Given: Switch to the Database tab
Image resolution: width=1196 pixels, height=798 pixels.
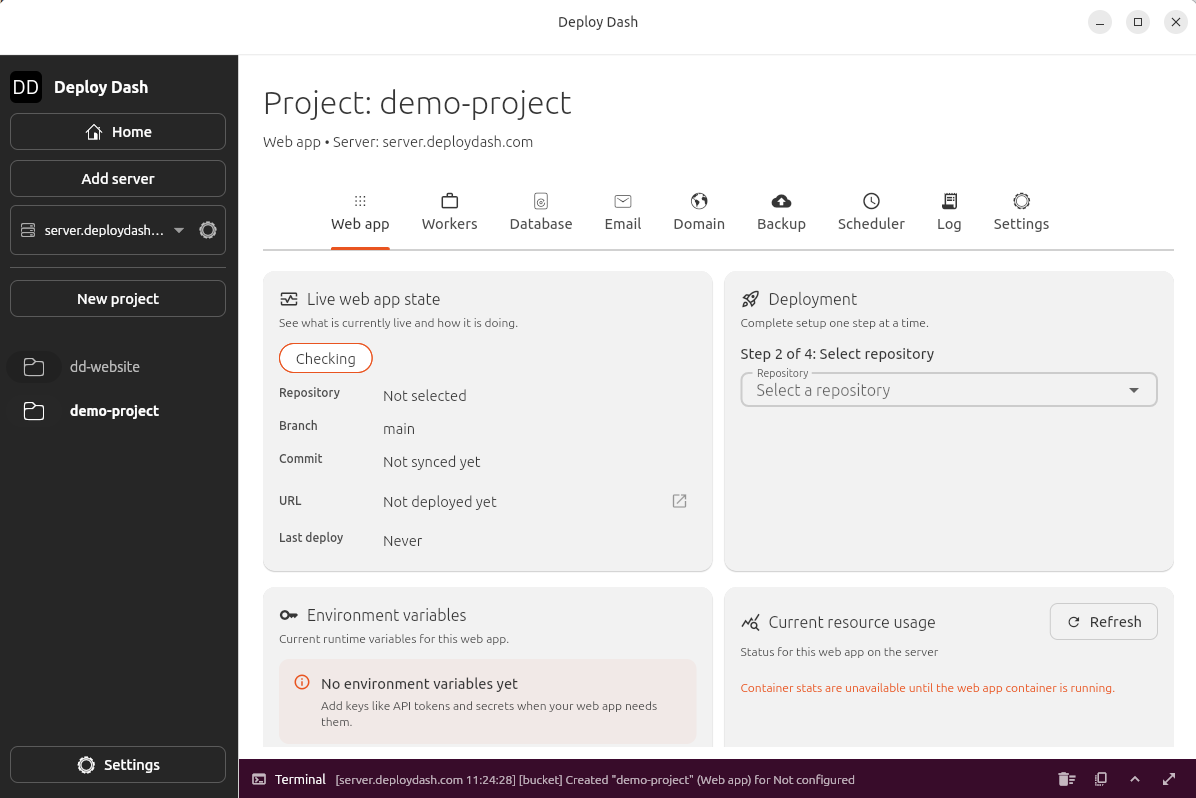Looking at the screenshot, I should pyautogui.click(x=540, y=212).
